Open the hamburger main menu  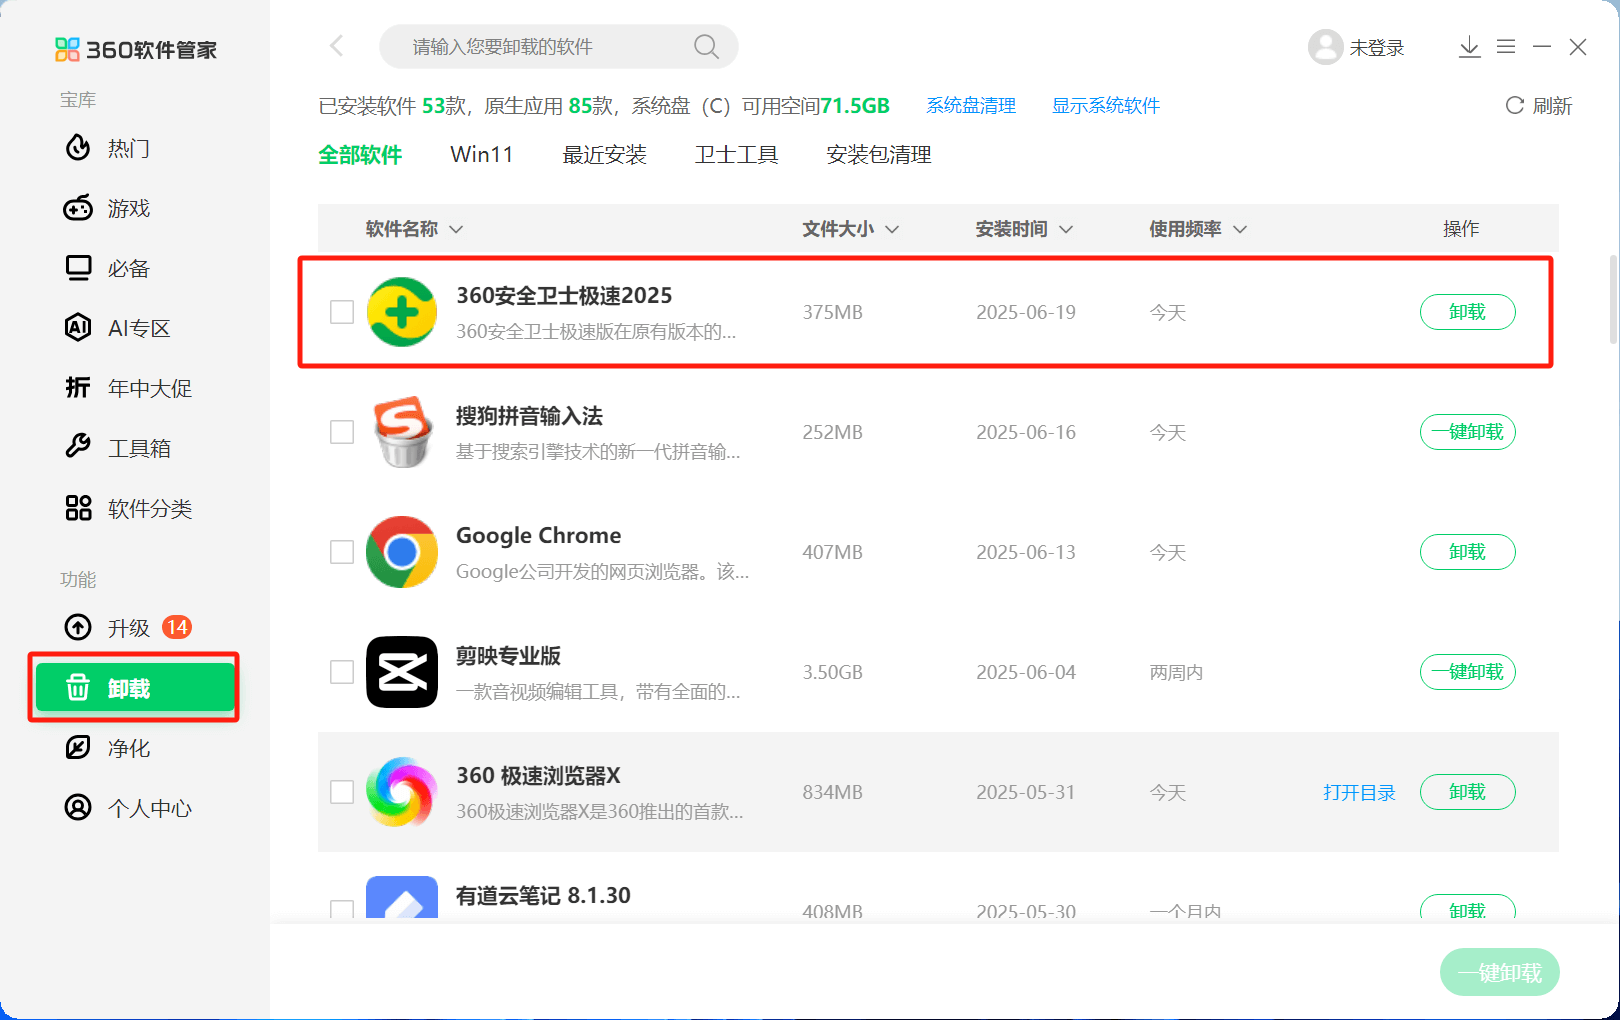pos(1506,47)
